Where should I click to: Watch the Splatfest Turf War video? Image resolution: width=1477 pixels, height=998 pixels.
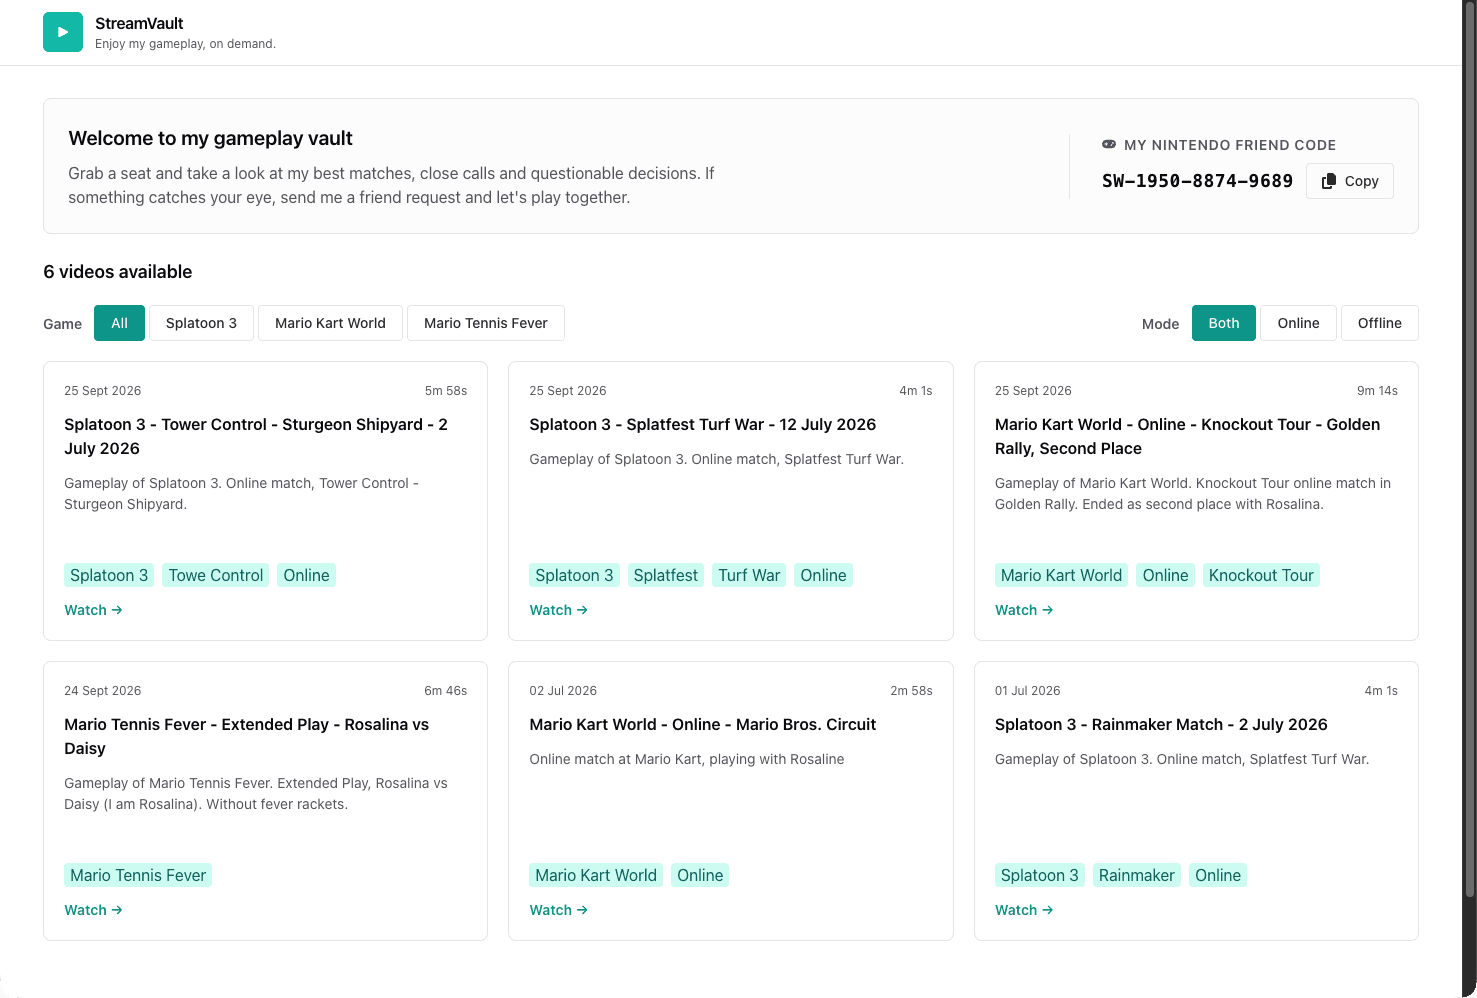coord(558,610)
